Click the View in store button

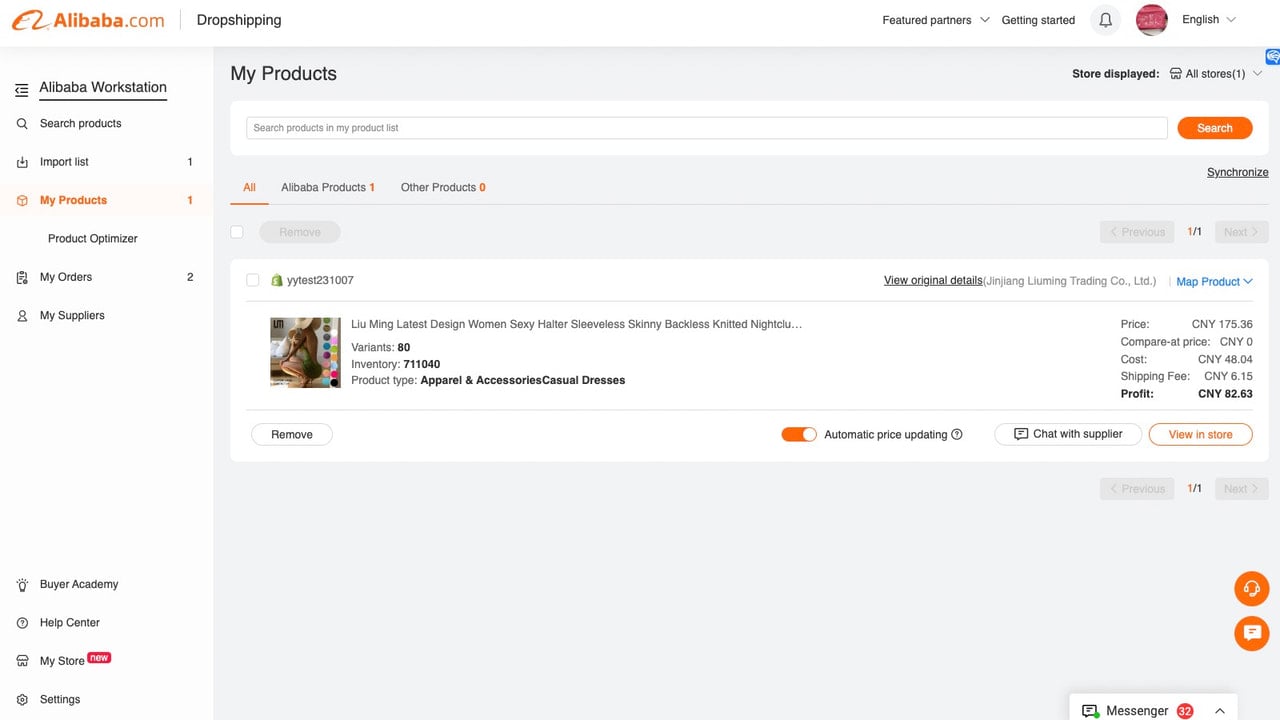tap(1200, 435)
